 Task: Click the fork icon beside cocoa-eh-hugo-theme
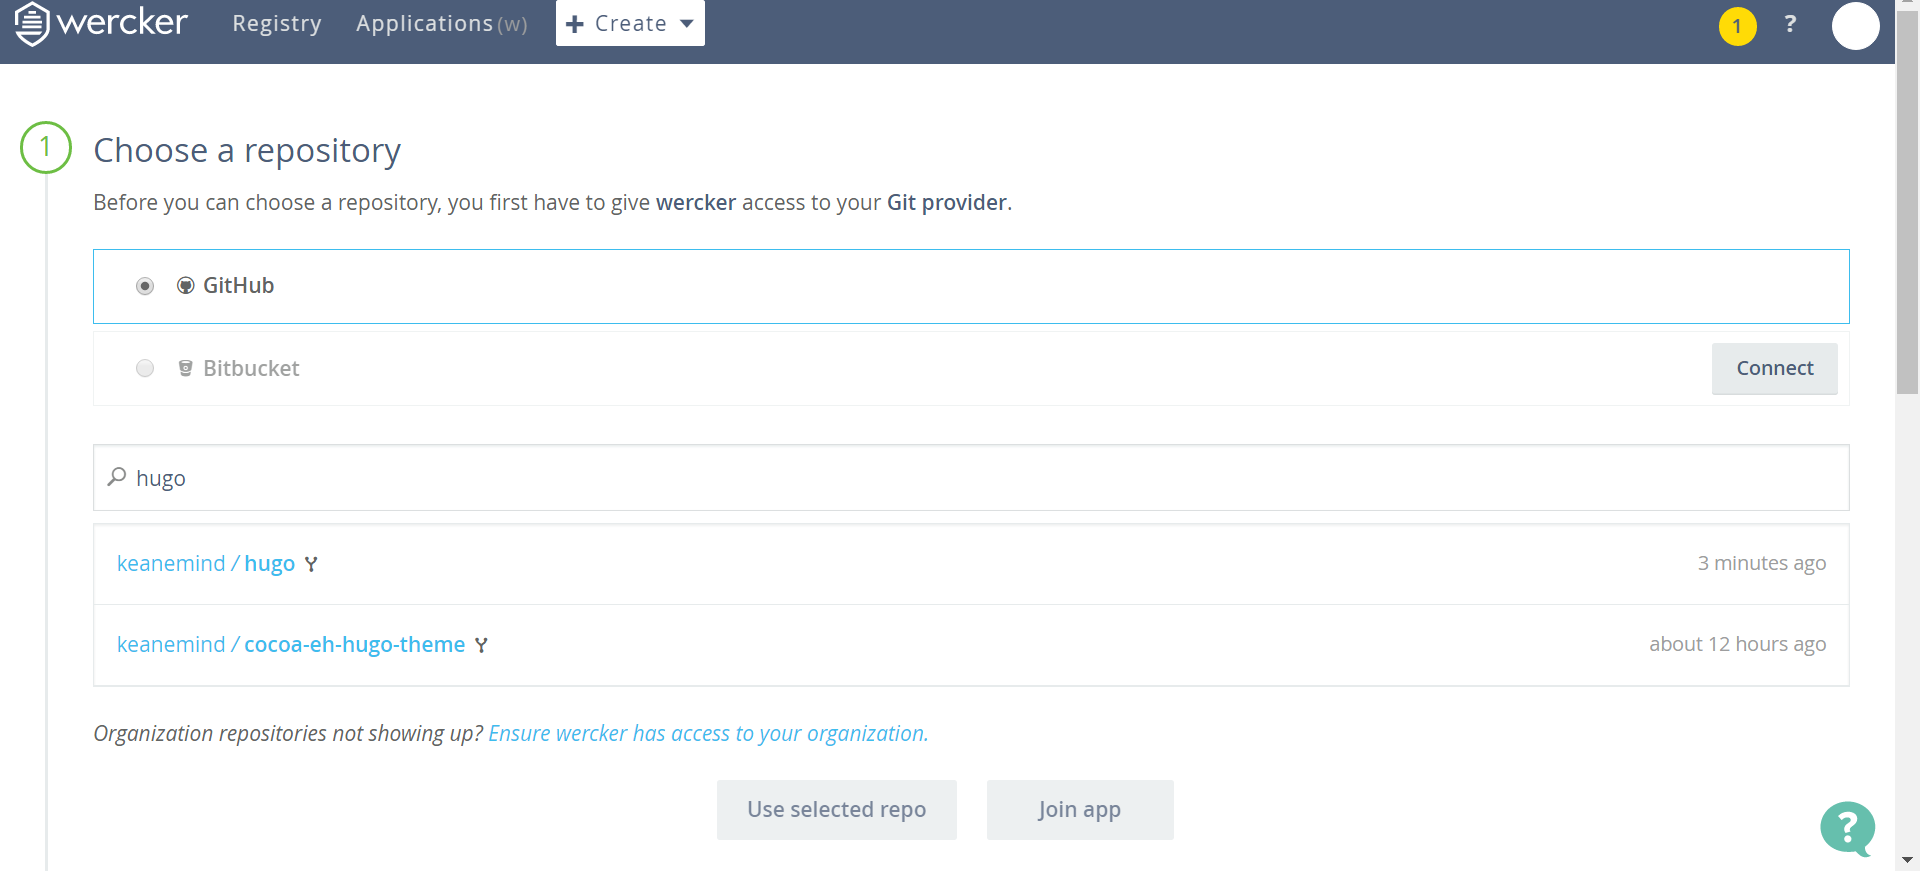click(481, 646)
